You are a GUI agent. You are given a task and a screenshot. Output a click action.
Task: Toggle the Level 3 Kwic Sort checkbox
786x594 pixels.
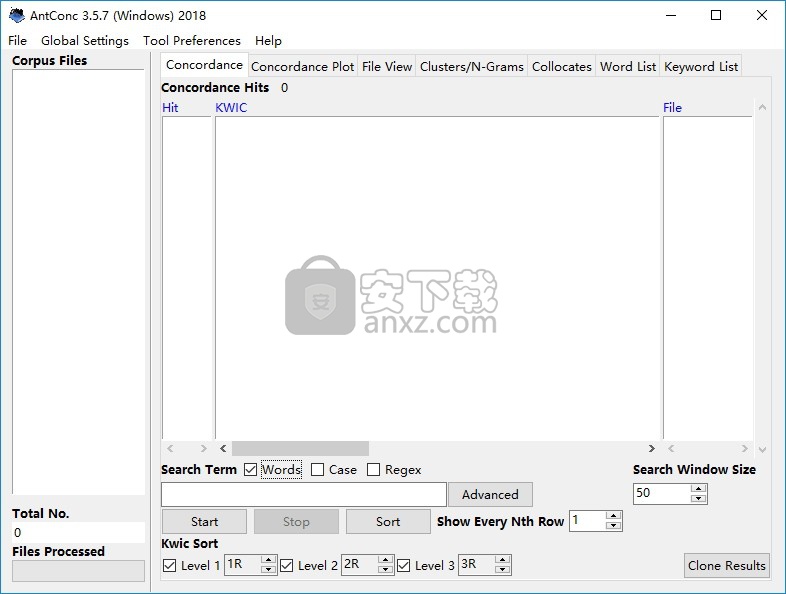click(x=404, y=565)
